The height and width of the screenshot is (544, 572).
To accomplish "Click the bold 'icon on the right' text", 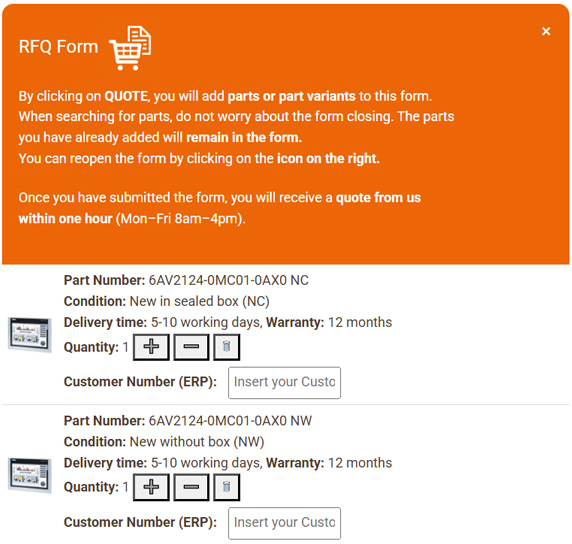I will click(x=328, y=159).
